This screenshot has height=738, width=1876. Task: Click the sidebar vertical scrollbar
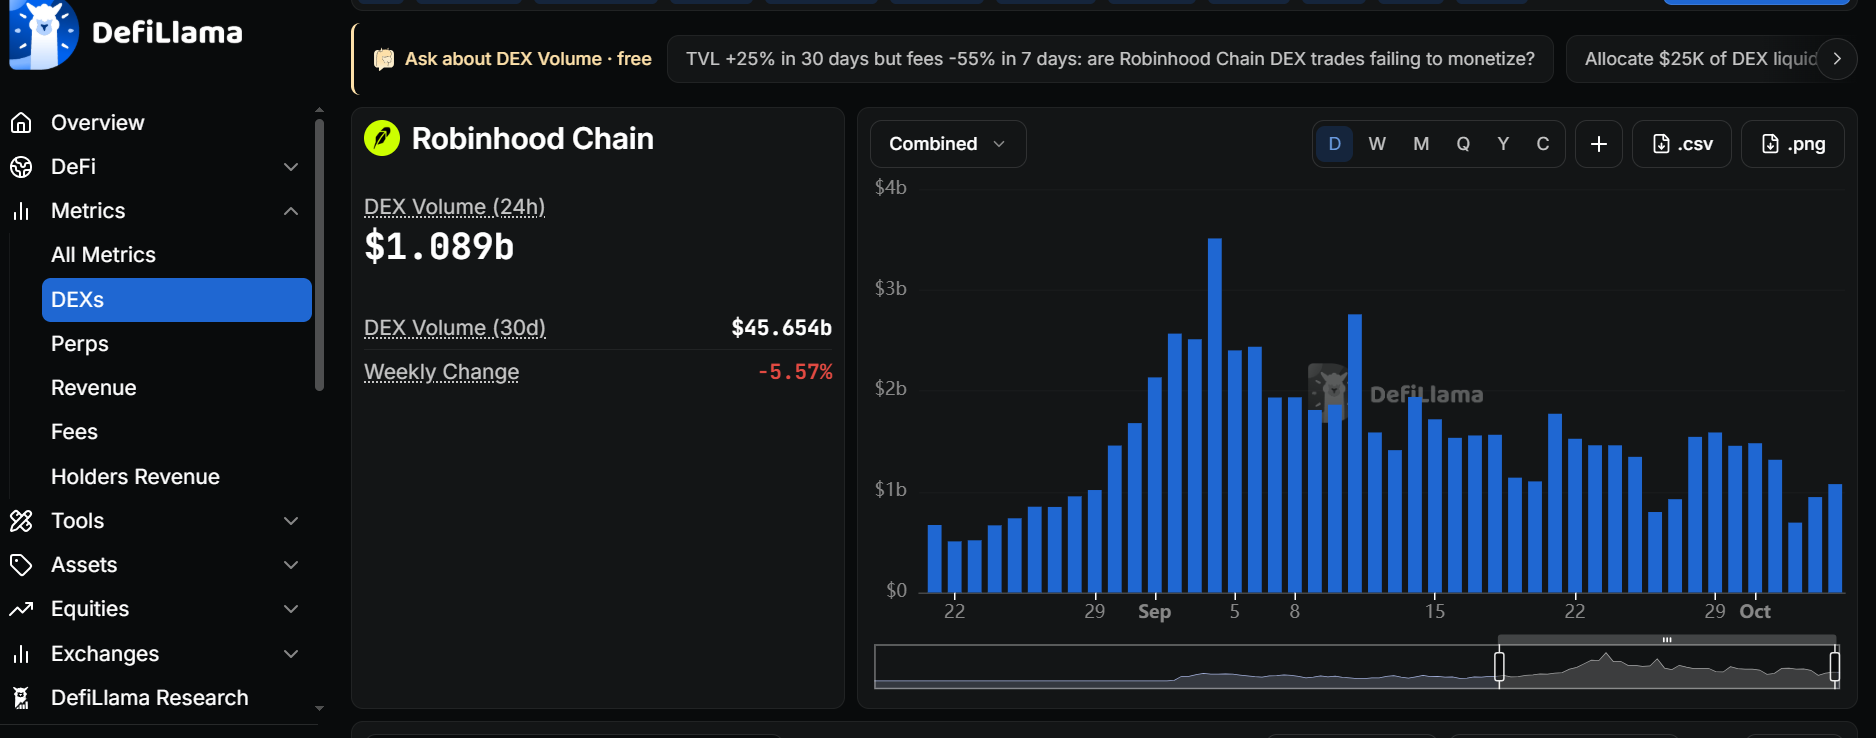point(319,255)
